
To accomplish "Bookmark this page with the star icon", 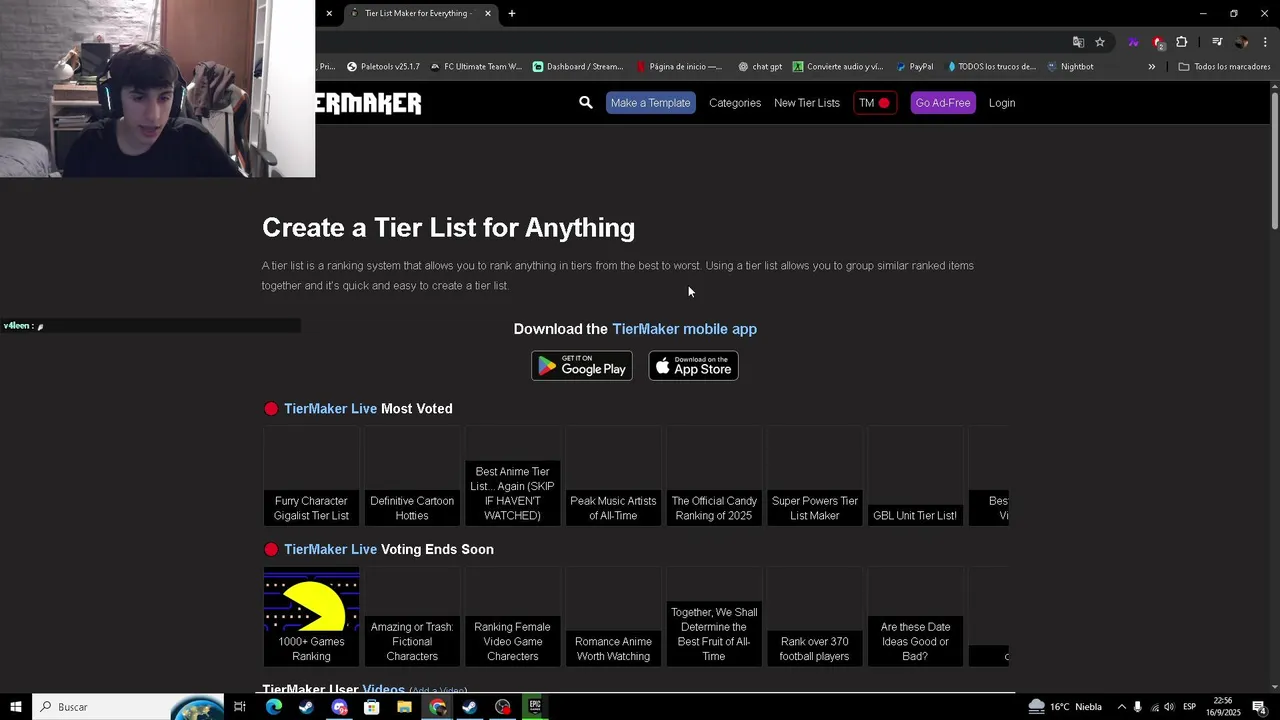I will pyautogui.click(x=1100, y=42).
